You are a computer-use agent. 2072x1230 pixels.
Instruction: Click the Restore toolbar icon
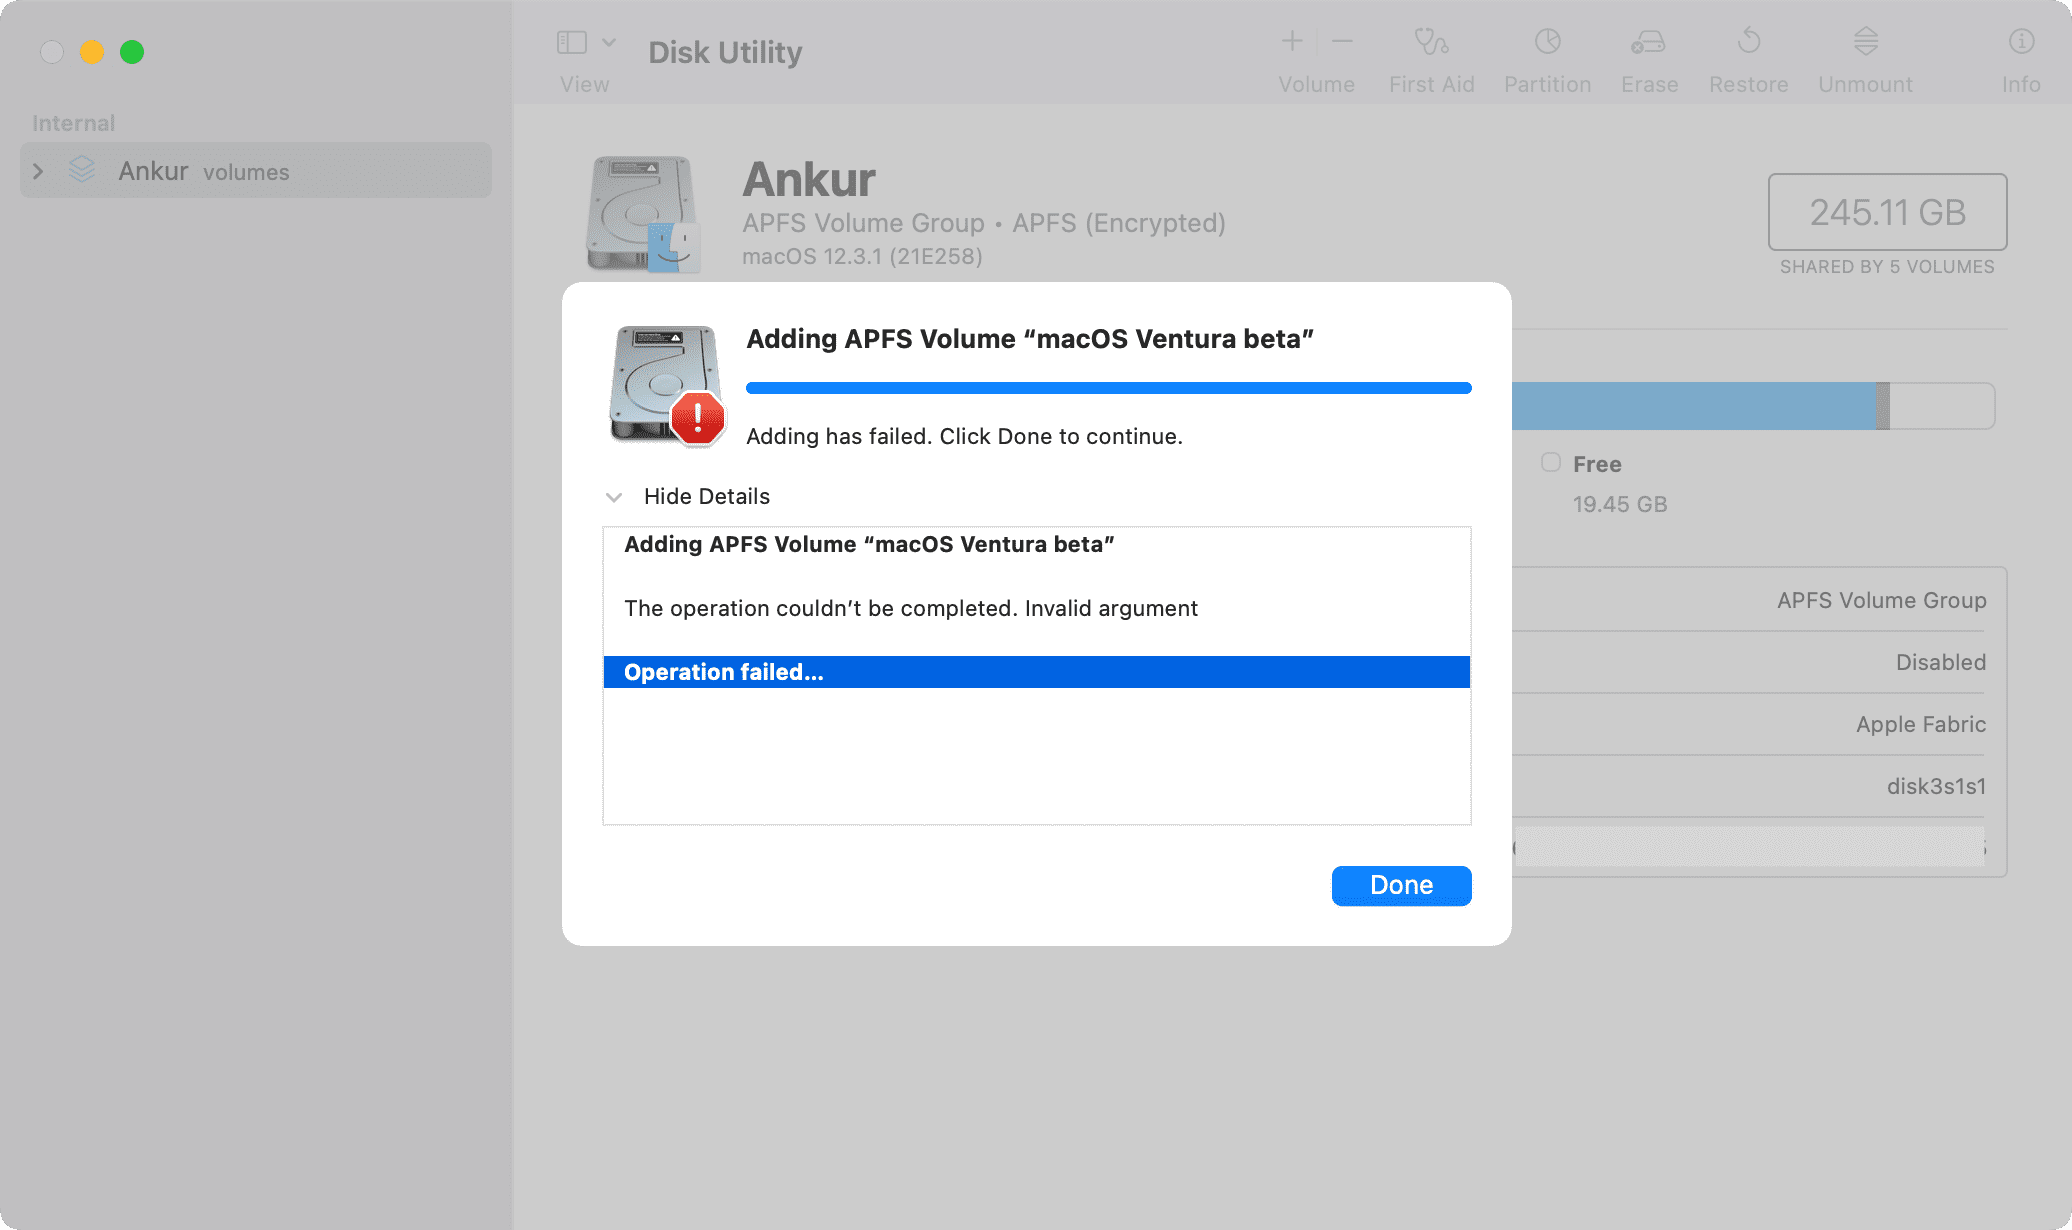[1748, 41]
